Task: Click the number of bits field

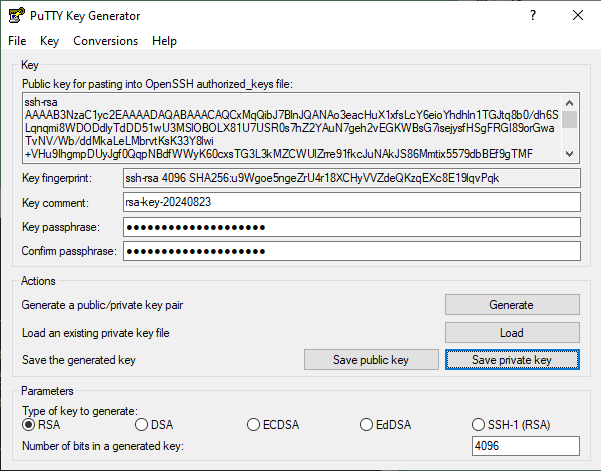Action: 525,446
